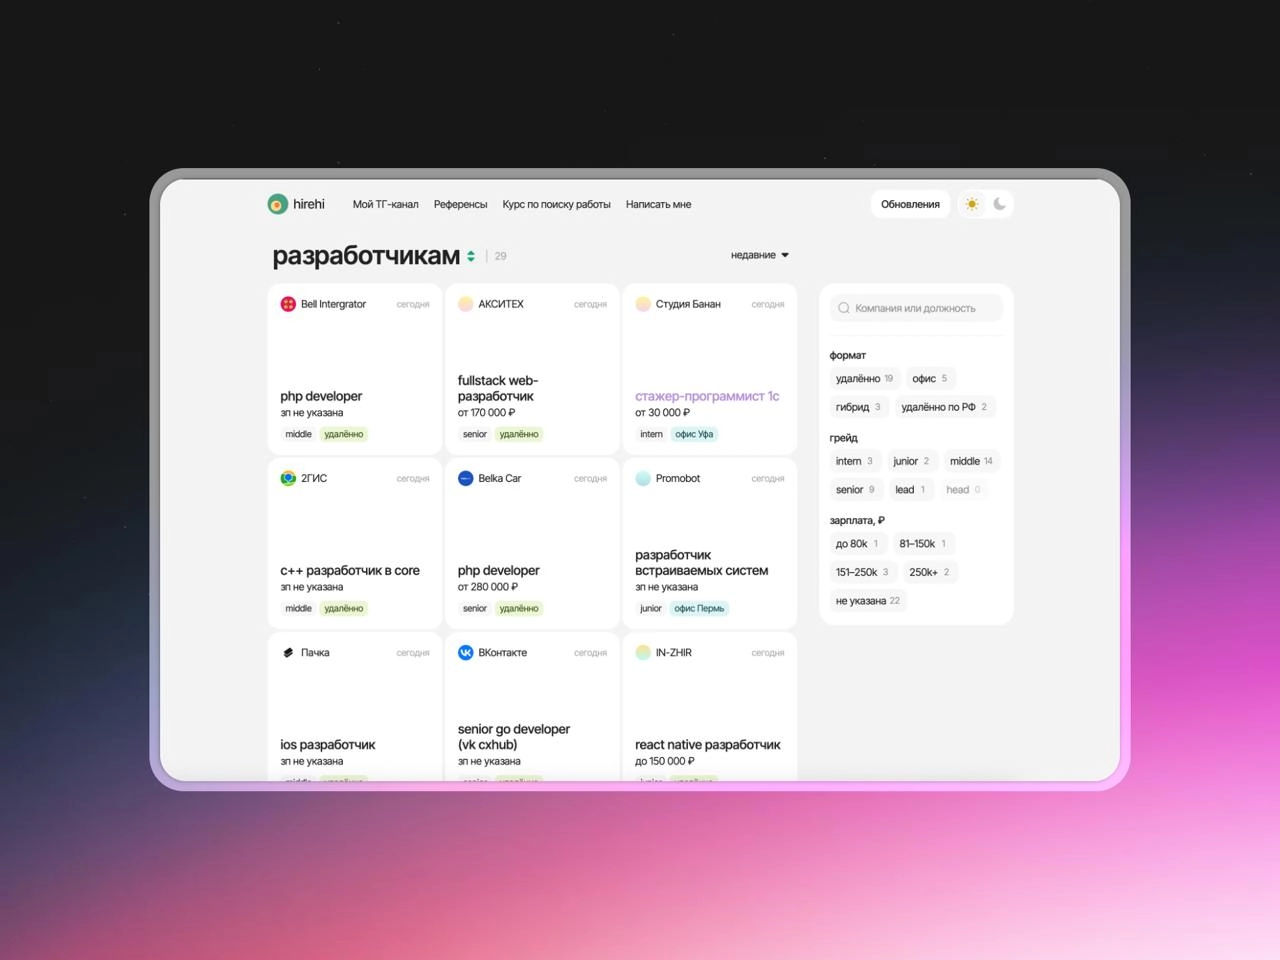Viewport: 1280px width, 960px height.
Task: Click the разработчикам page heading
Action: point(366,256)
